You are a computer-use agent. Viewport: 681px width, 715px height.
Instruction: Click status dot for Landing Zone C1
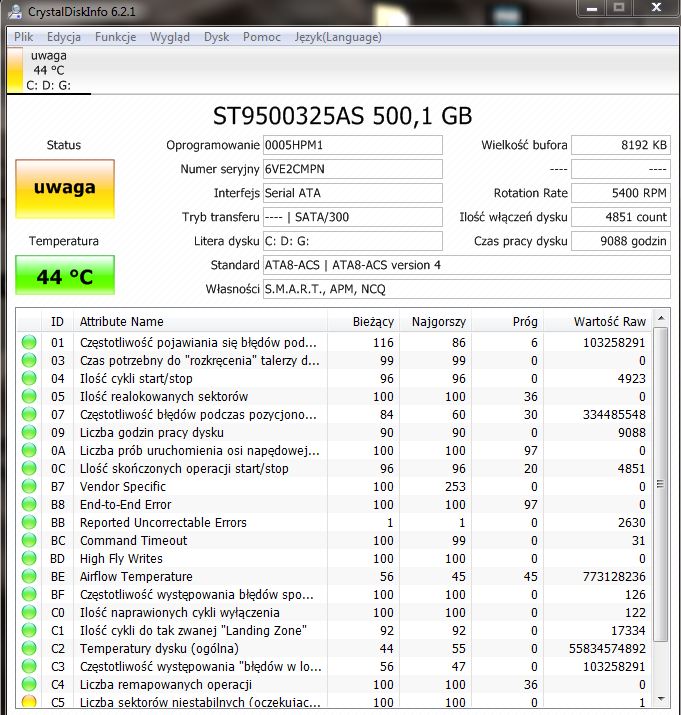[x=29, y=631]
